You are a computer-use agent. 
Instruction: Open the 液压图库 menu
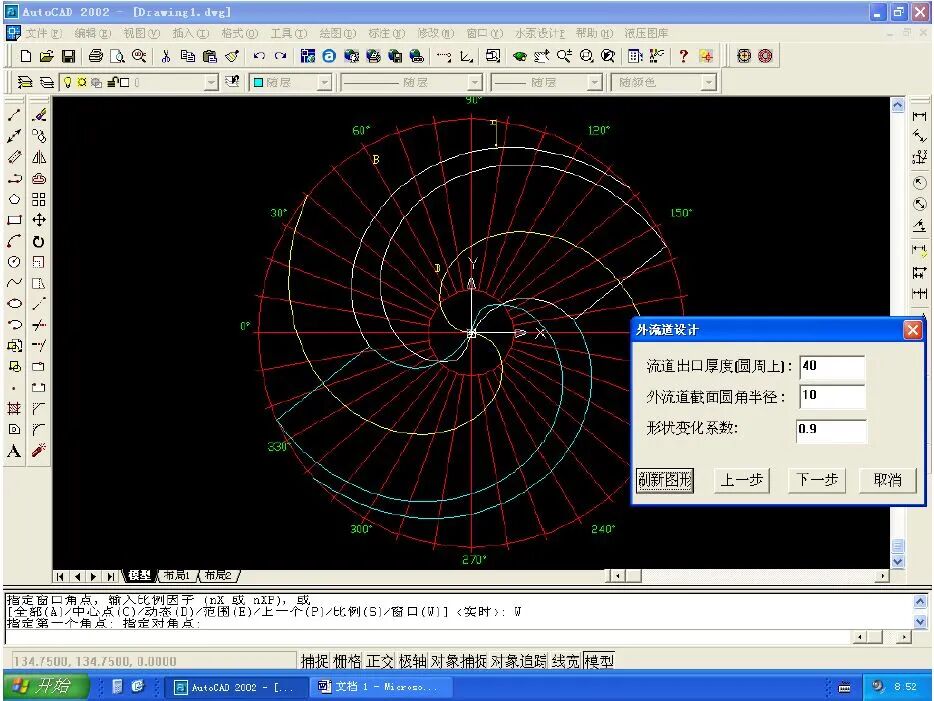tap(646, 33)
